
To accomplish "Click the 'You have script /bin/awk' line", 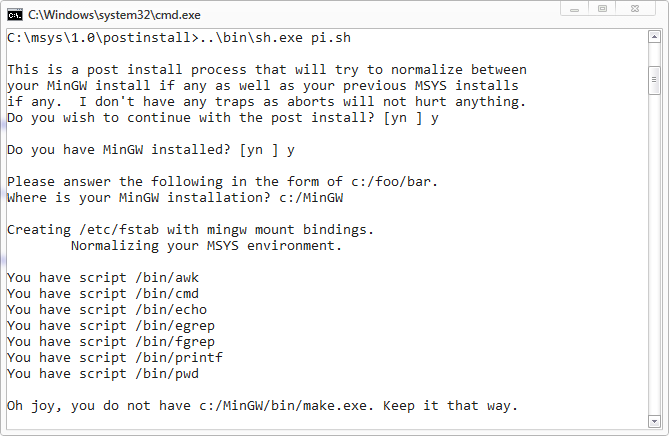I will 103,278.
